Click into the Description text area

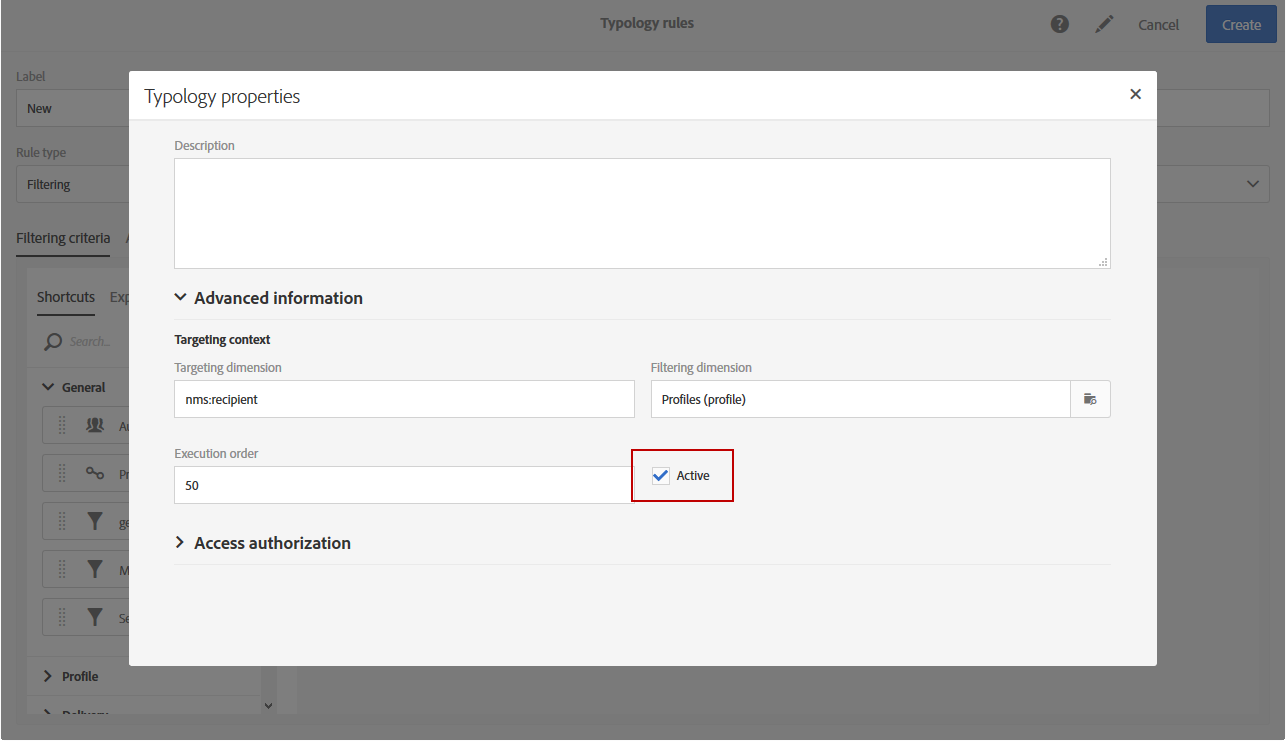642,213
